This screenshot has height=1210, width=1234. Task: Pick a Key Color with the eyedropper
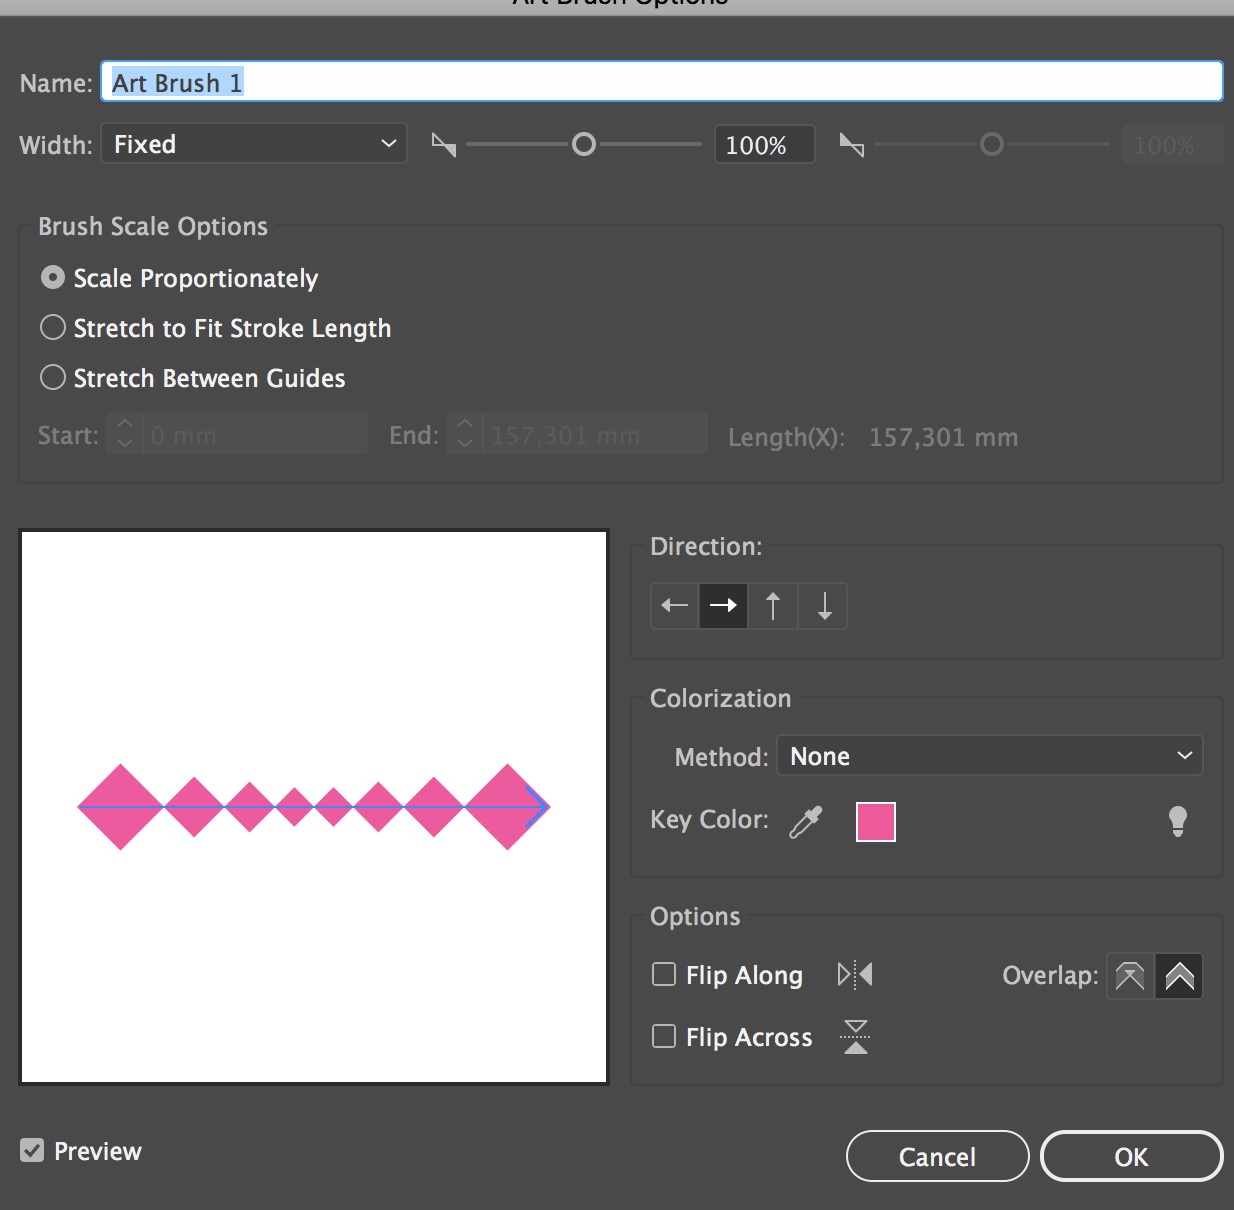point(804,820)
